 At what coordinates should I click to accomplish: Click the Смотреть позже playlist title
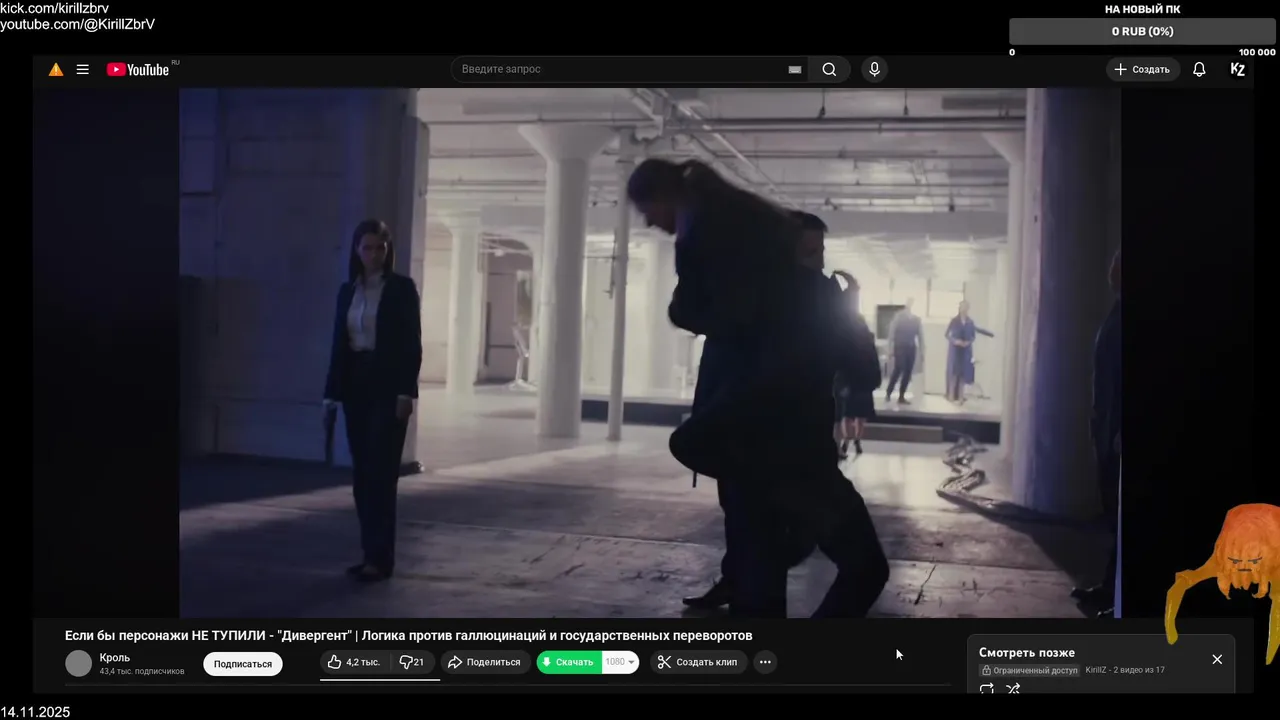click(x=1027, y=653)
